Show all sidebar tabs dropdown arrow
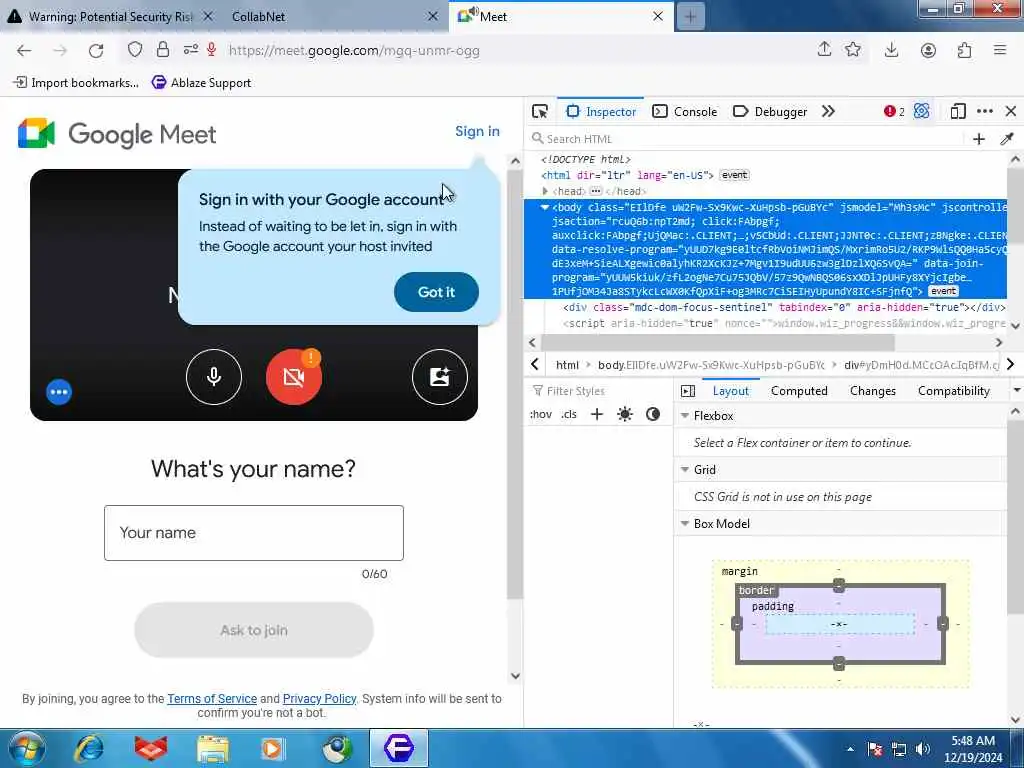 (1016, 391)
